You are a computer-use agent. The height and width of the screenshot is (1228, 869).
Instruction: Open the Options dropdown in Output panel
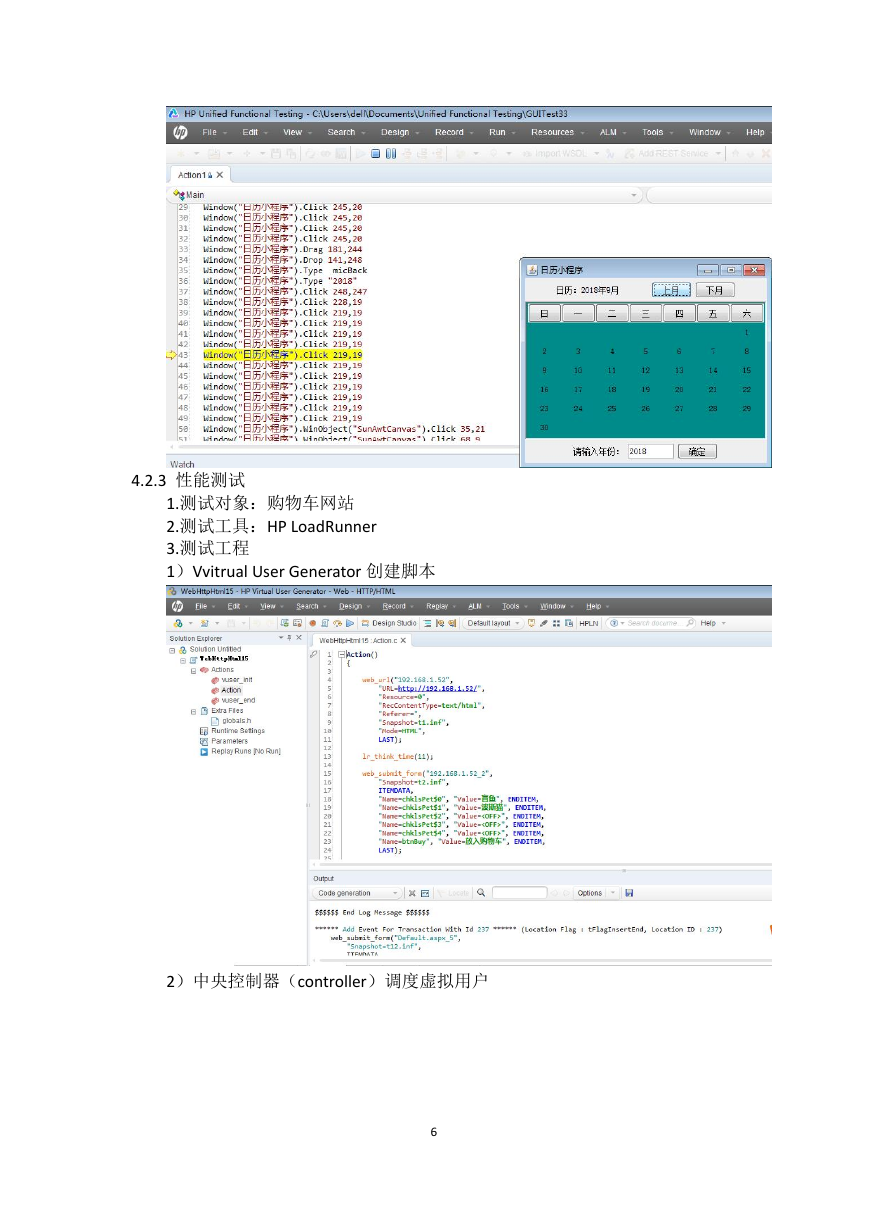tap(594, 893)
